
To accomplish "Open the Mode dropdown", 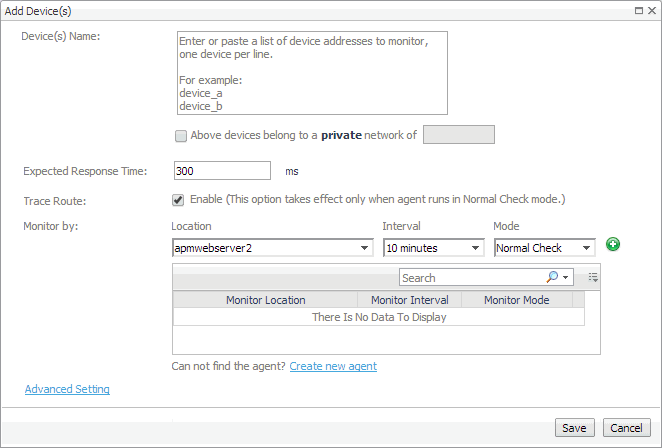I will pos(587,247).
